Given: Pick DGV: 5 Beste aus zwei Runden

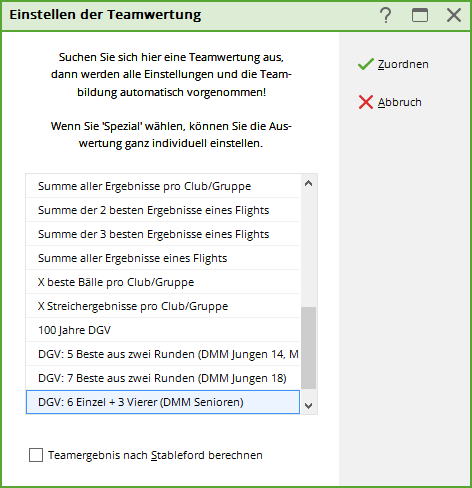Looking at the screenshot, I should 163,354.
